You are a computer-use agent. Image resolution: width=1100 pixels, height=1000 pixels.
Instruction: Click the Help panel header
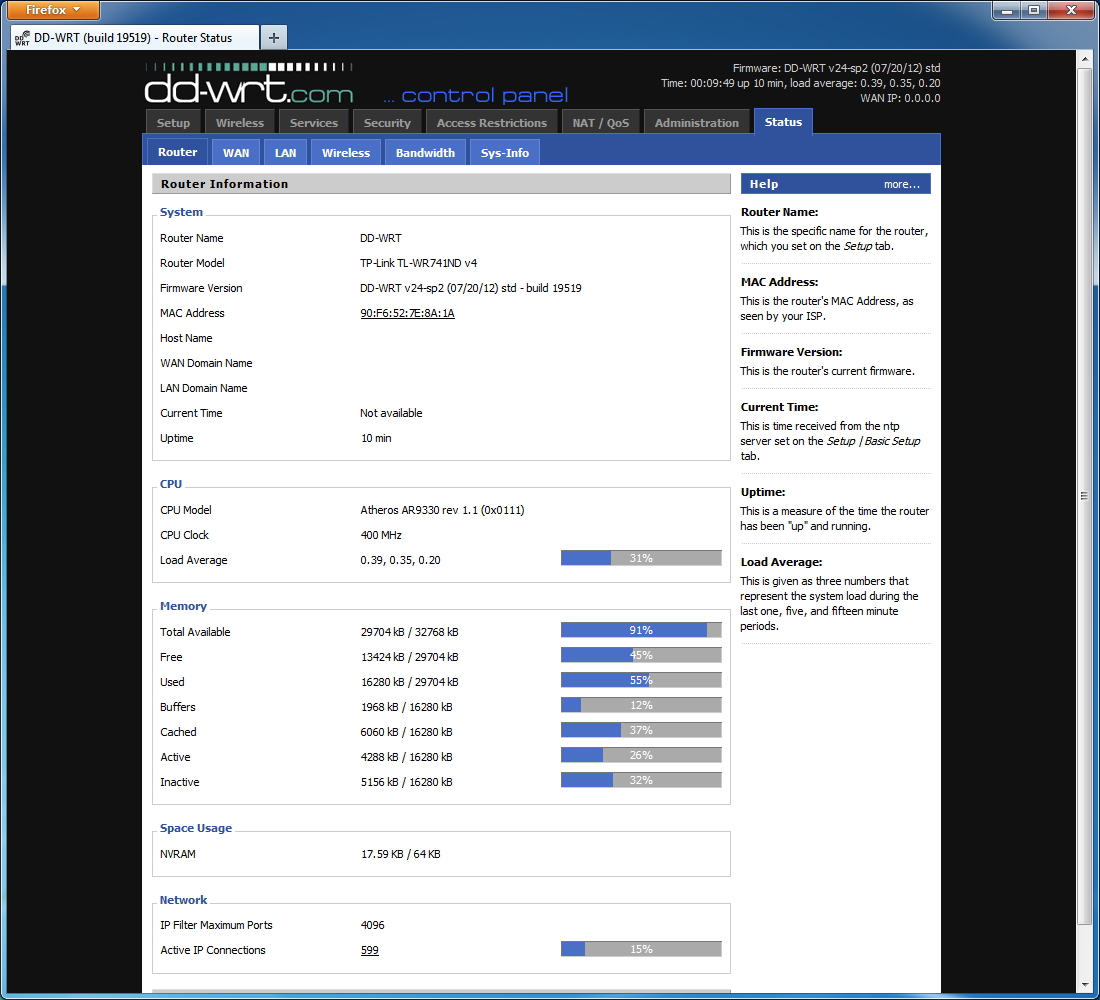point(836,184)
